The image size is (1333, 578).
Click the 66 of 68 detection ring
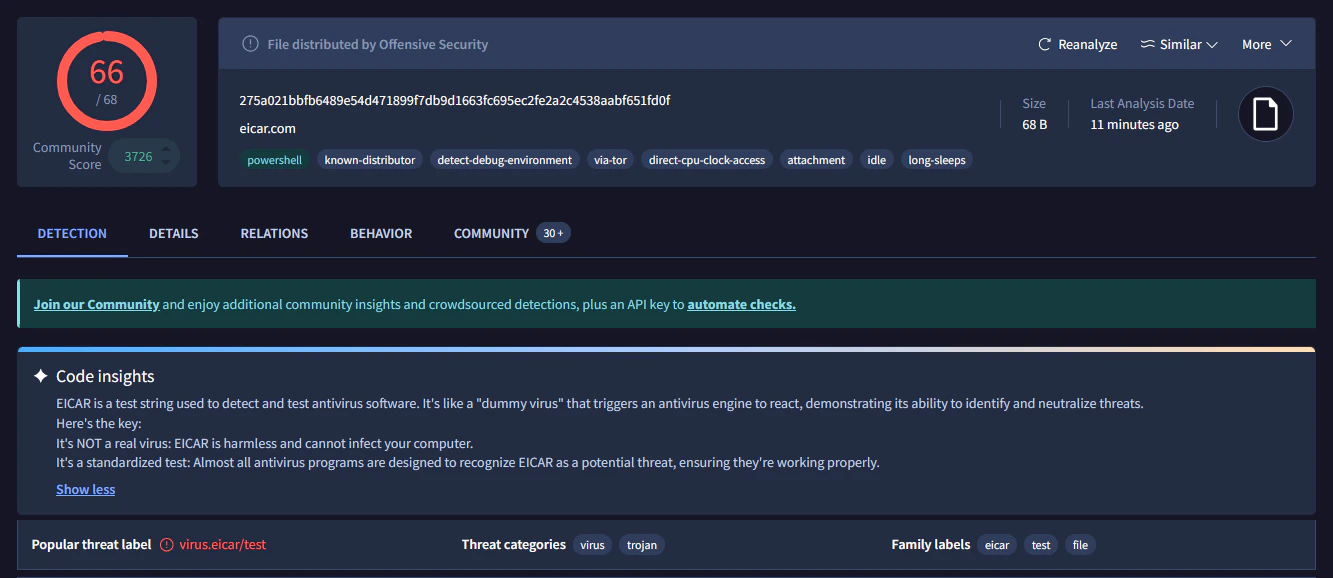click(x=106, y=81)
